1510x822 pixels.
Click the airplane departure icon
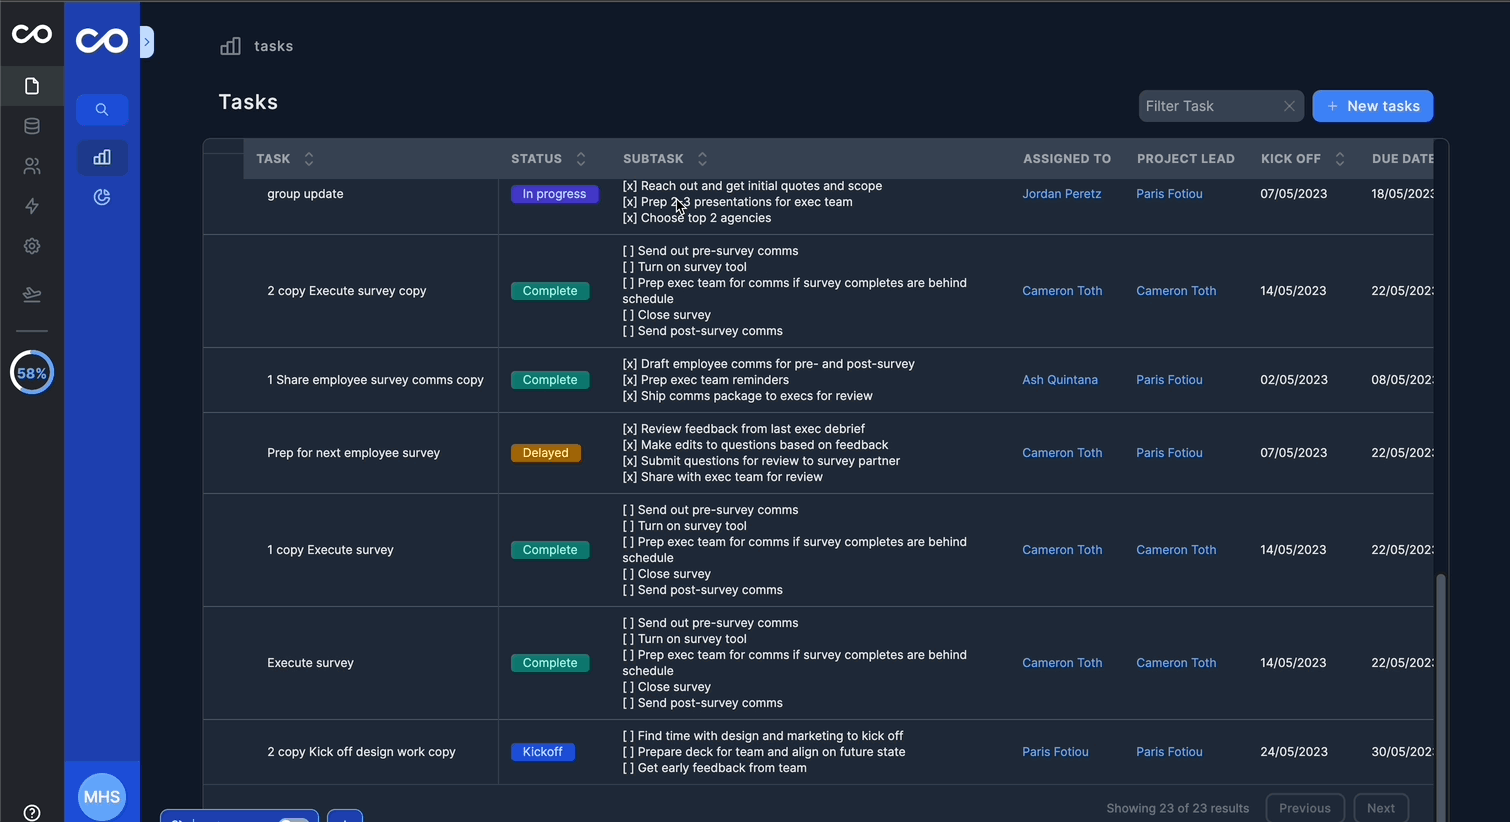[32, 294]
